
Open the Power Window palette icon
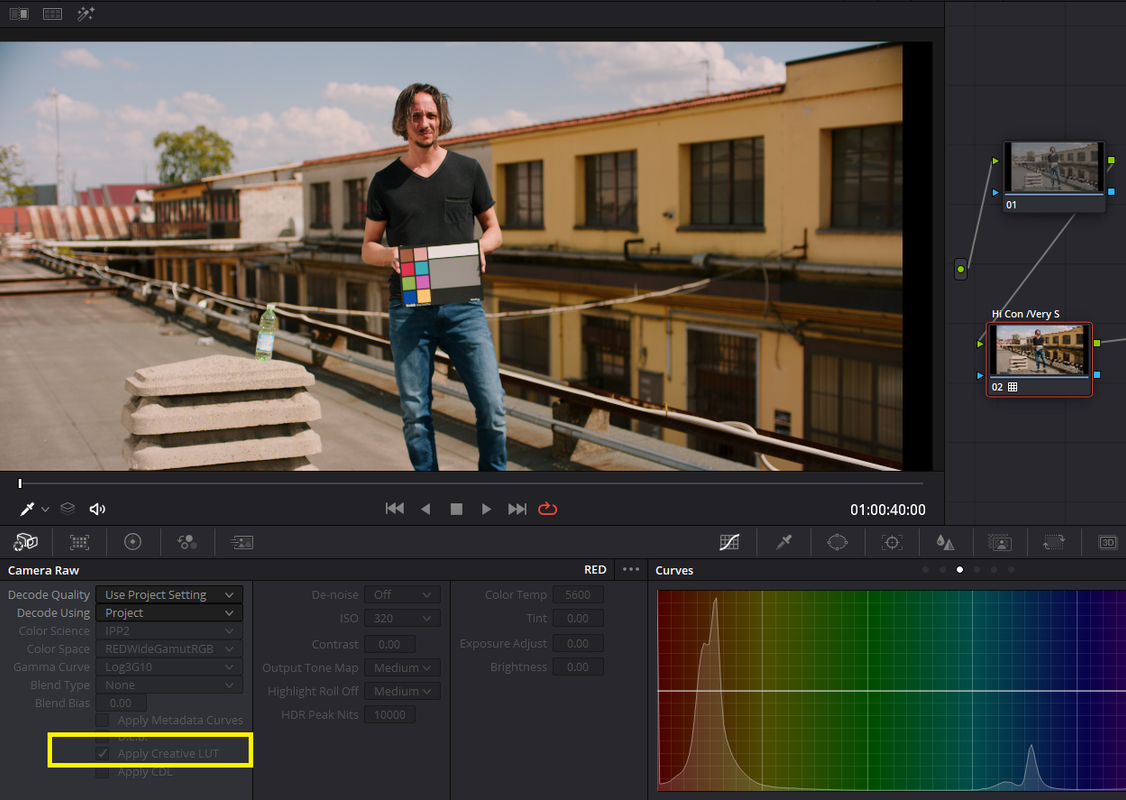click(837, 542)
